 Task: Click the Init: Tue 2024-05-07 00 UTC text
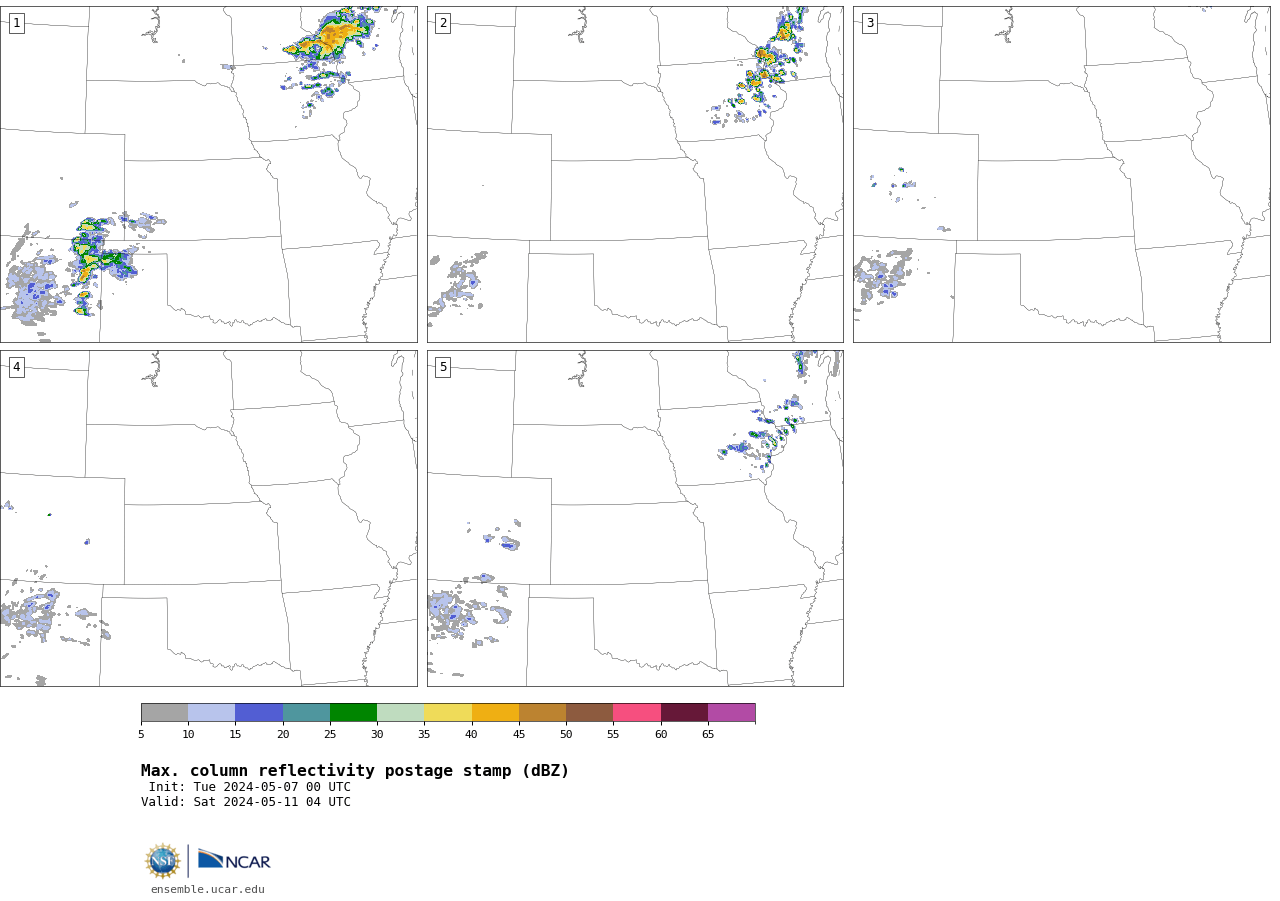[x=250, y=787]
